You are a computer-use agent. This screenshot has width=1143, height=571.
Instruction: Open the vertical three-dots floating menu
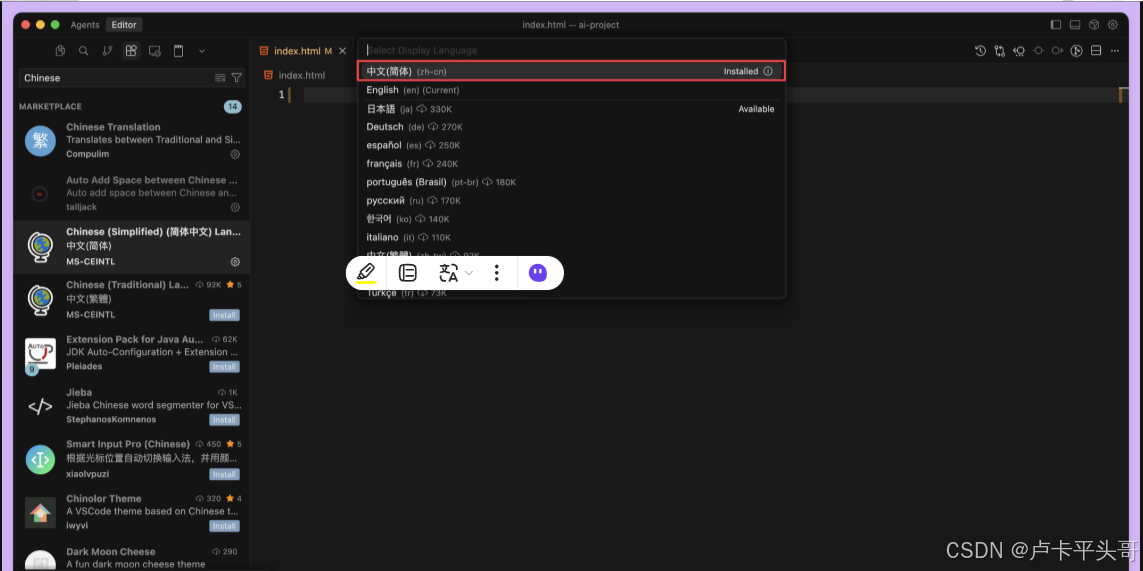pyautogui.click(x=496, y=273)
